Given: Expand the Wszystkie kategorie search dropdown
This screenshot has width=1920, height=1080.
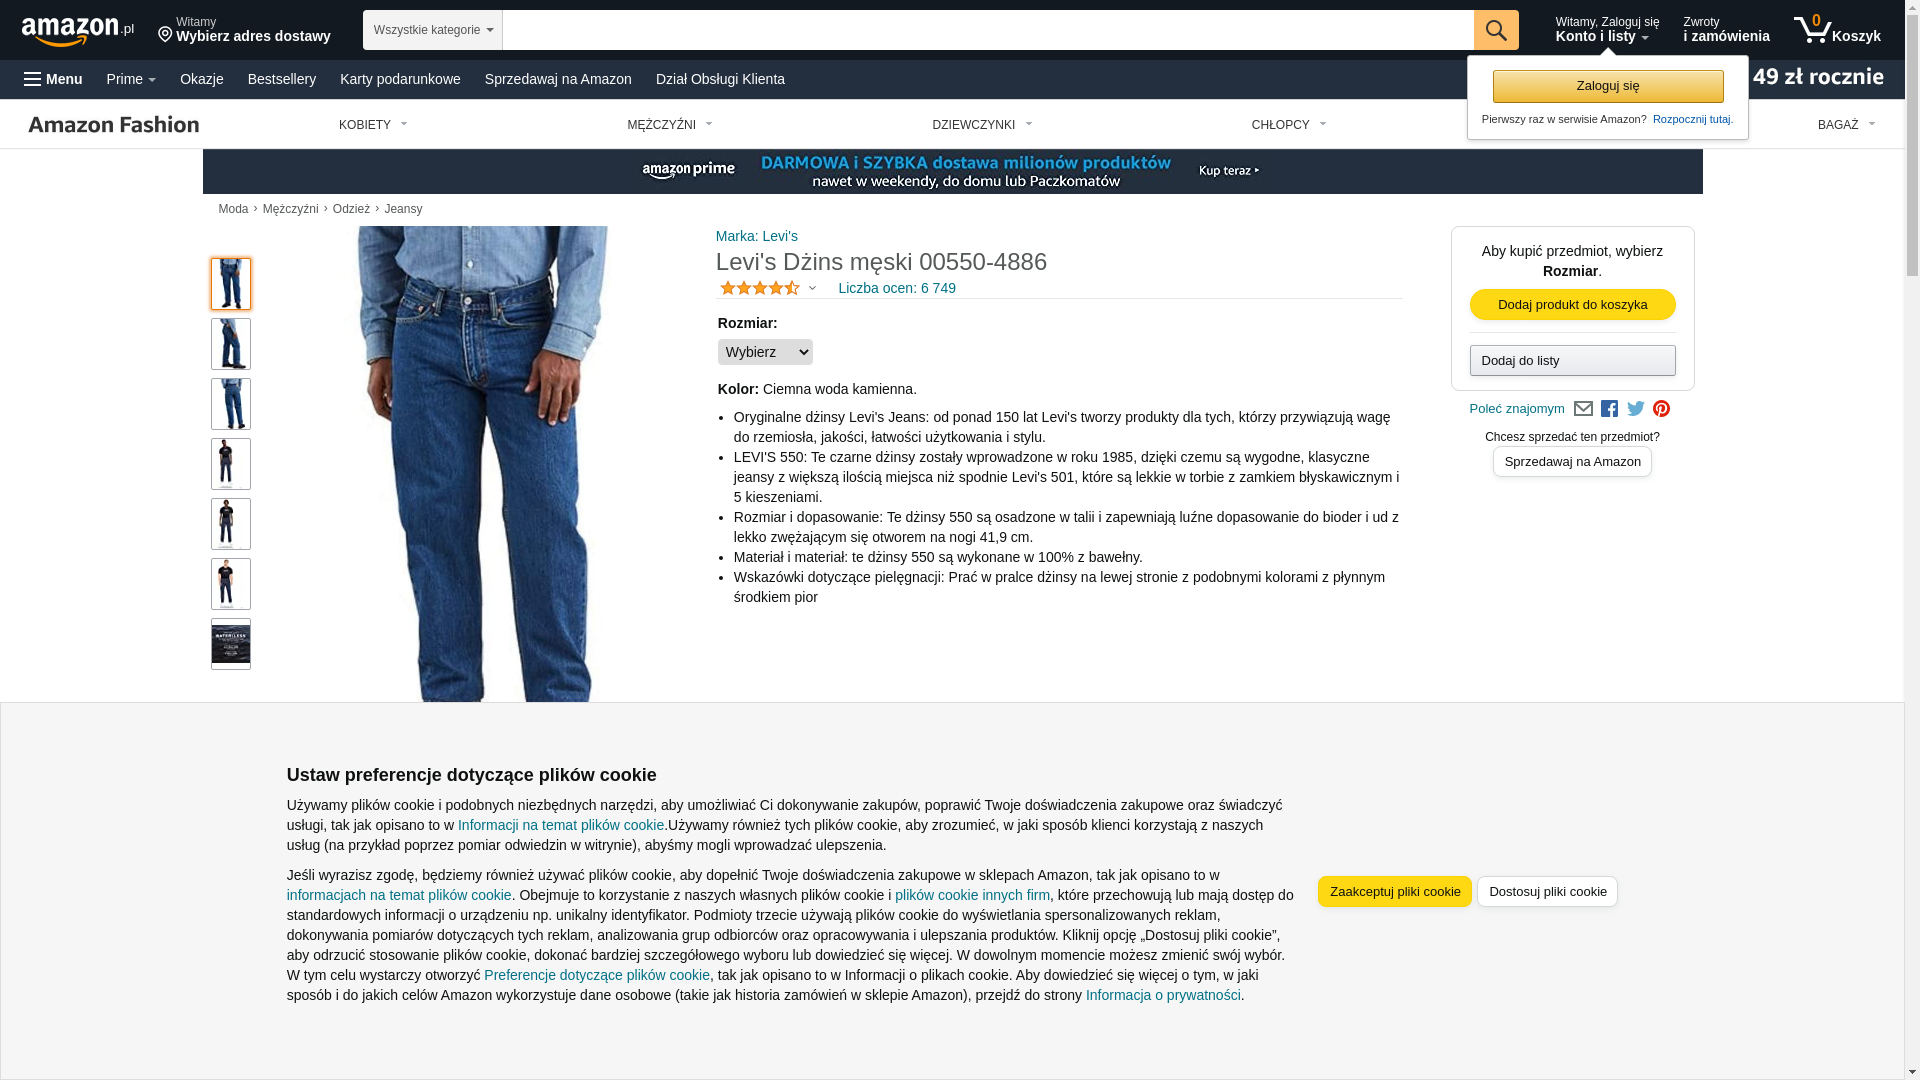Looking at the screenshot, I should 433,30.
